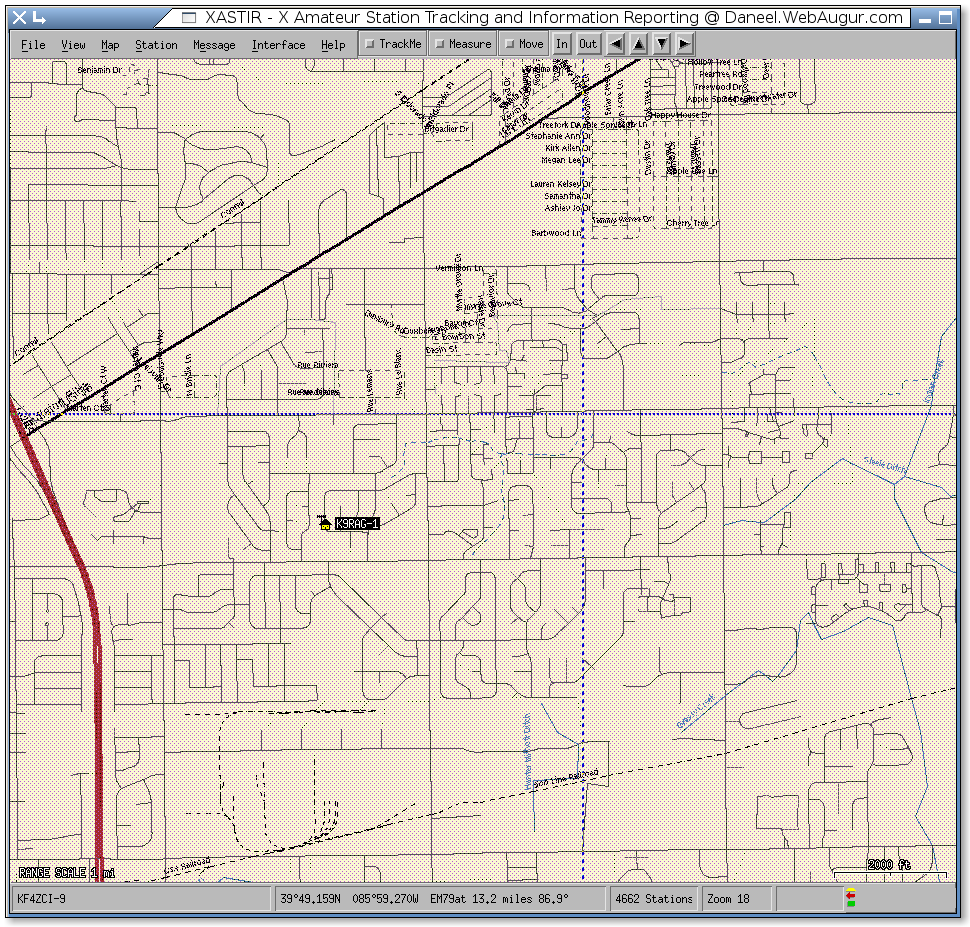Select the K9RAG-1 station icon
Image resolution: width=970 pixels, height=927 pixels.
coord(324,523)
